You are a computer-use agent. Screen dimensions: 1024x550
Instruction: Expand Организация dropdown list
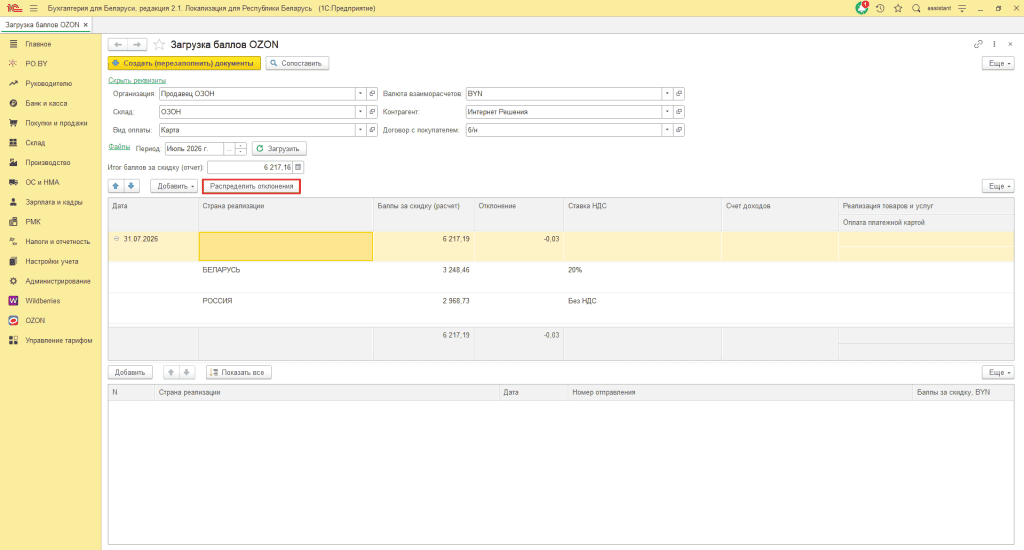(x=360, y=93)
